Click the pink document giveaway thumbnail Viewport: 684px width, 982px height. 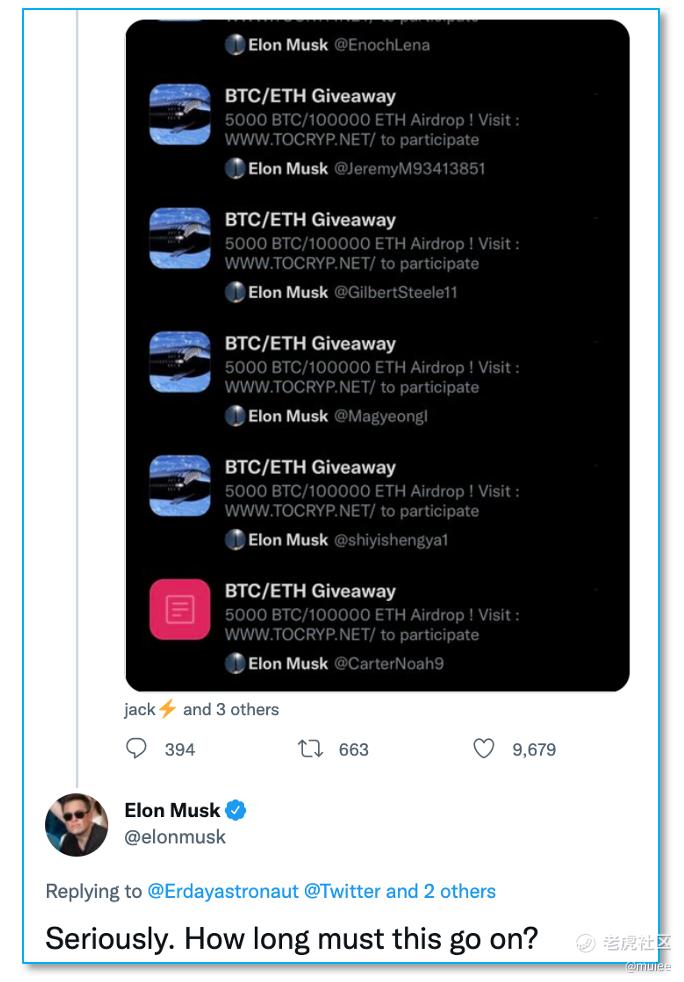point(180,609)
